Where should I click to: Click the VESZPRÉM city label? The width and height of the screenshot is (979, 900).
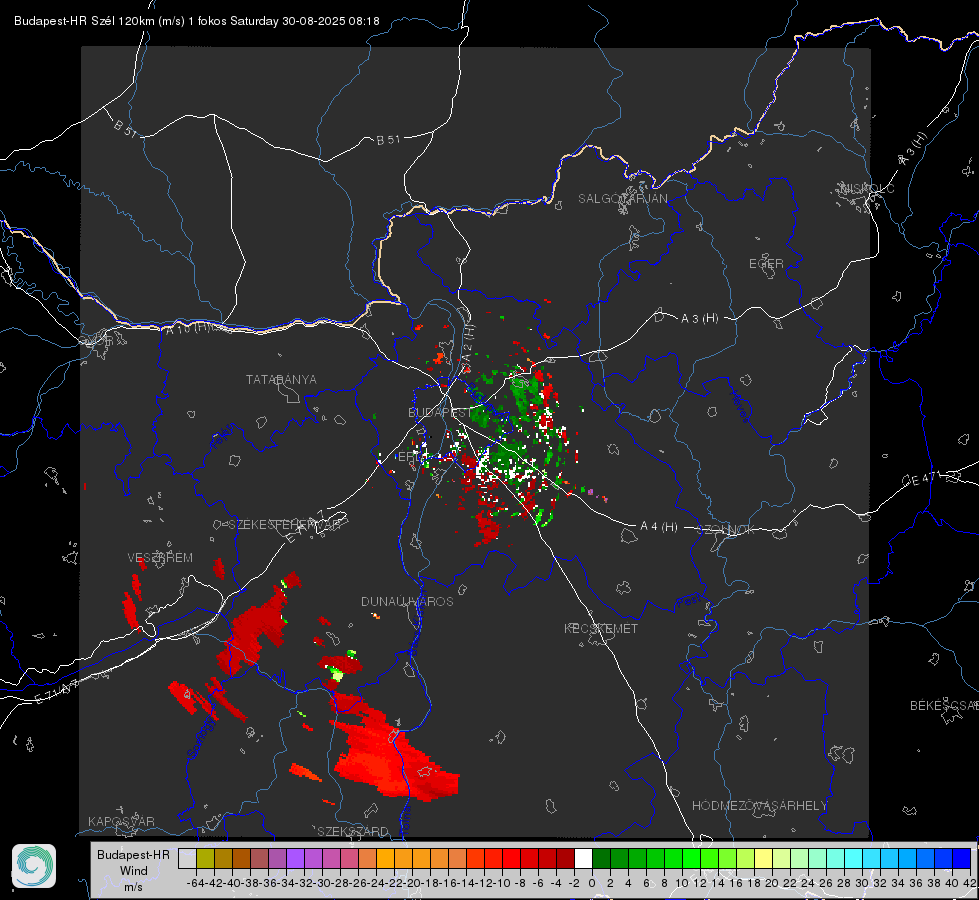click(160, 557)
